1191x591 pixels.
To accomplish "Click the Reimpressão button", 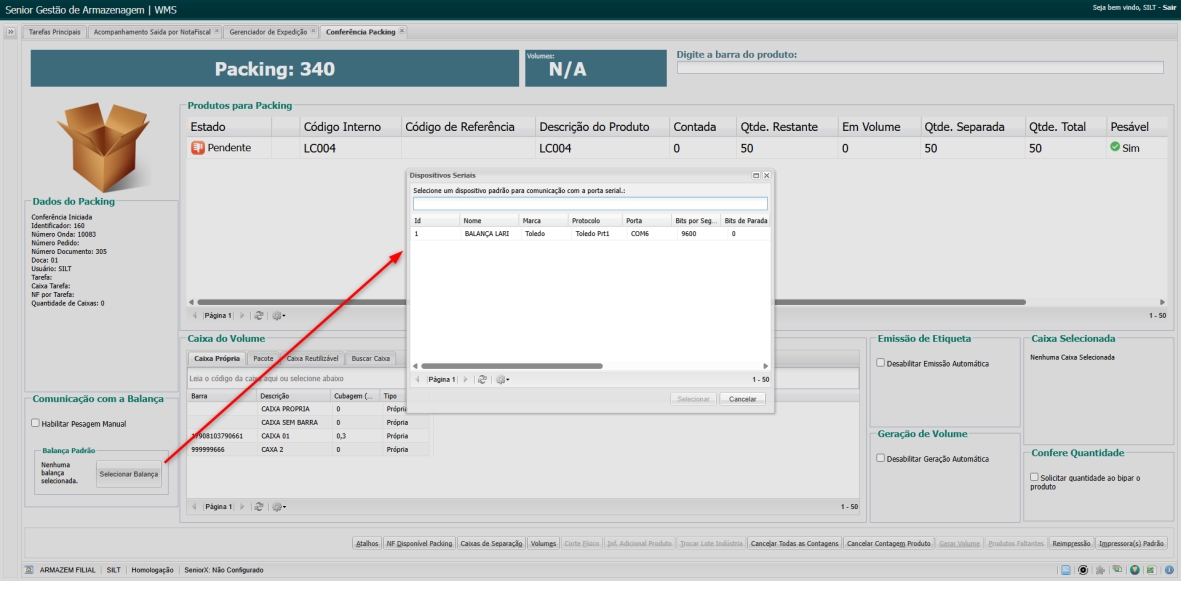I will [1072, 544].
